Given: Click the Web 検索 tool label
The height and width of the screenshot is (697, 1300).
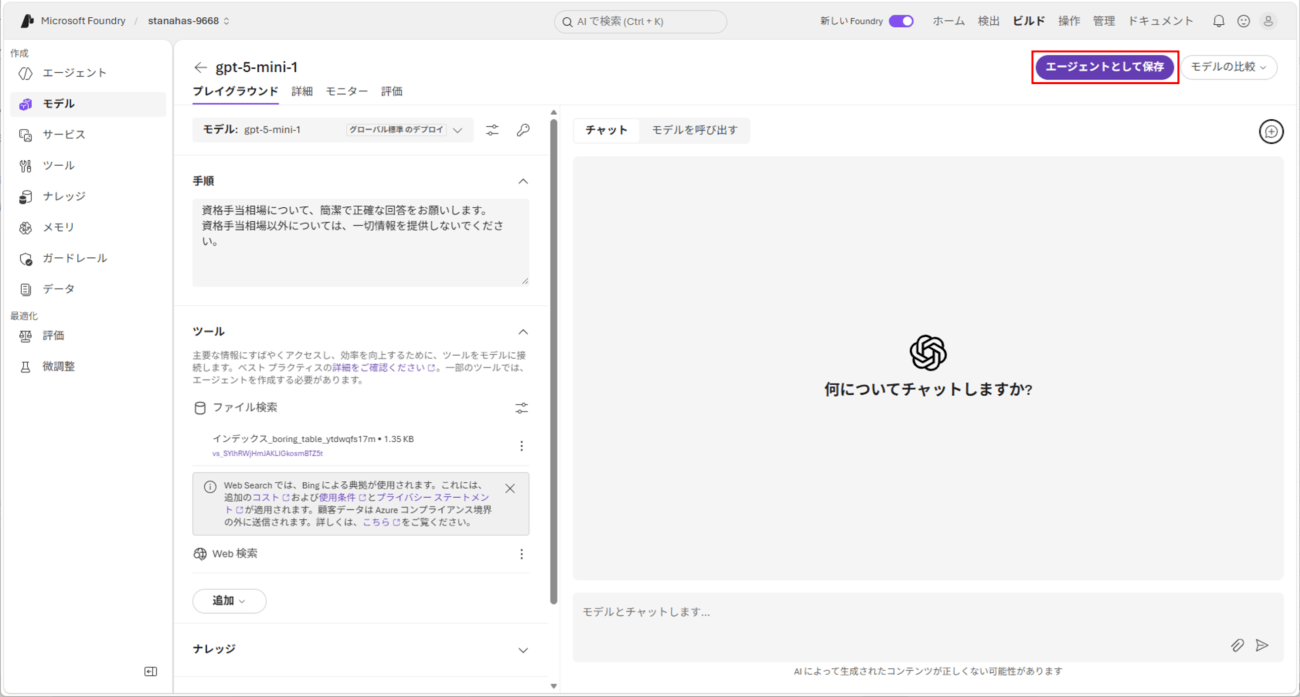Looking at the screenshot, I should [x=234, y=554].
